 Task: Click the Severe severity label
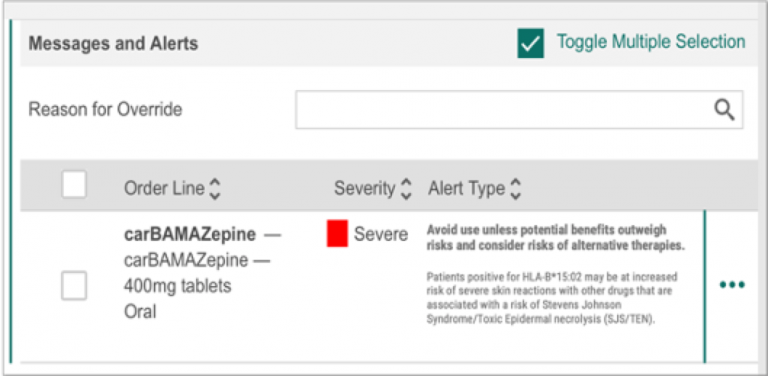(x=381, y=235)
